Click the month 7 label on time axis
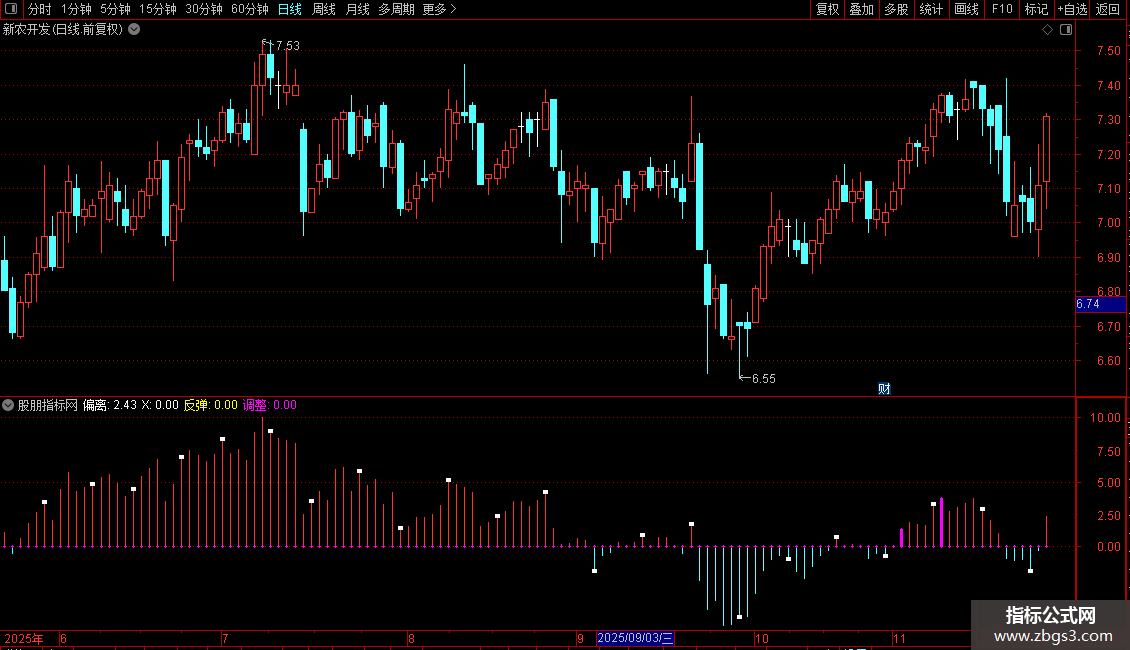Screen dimensions: 1130x650 coord(226,638)
